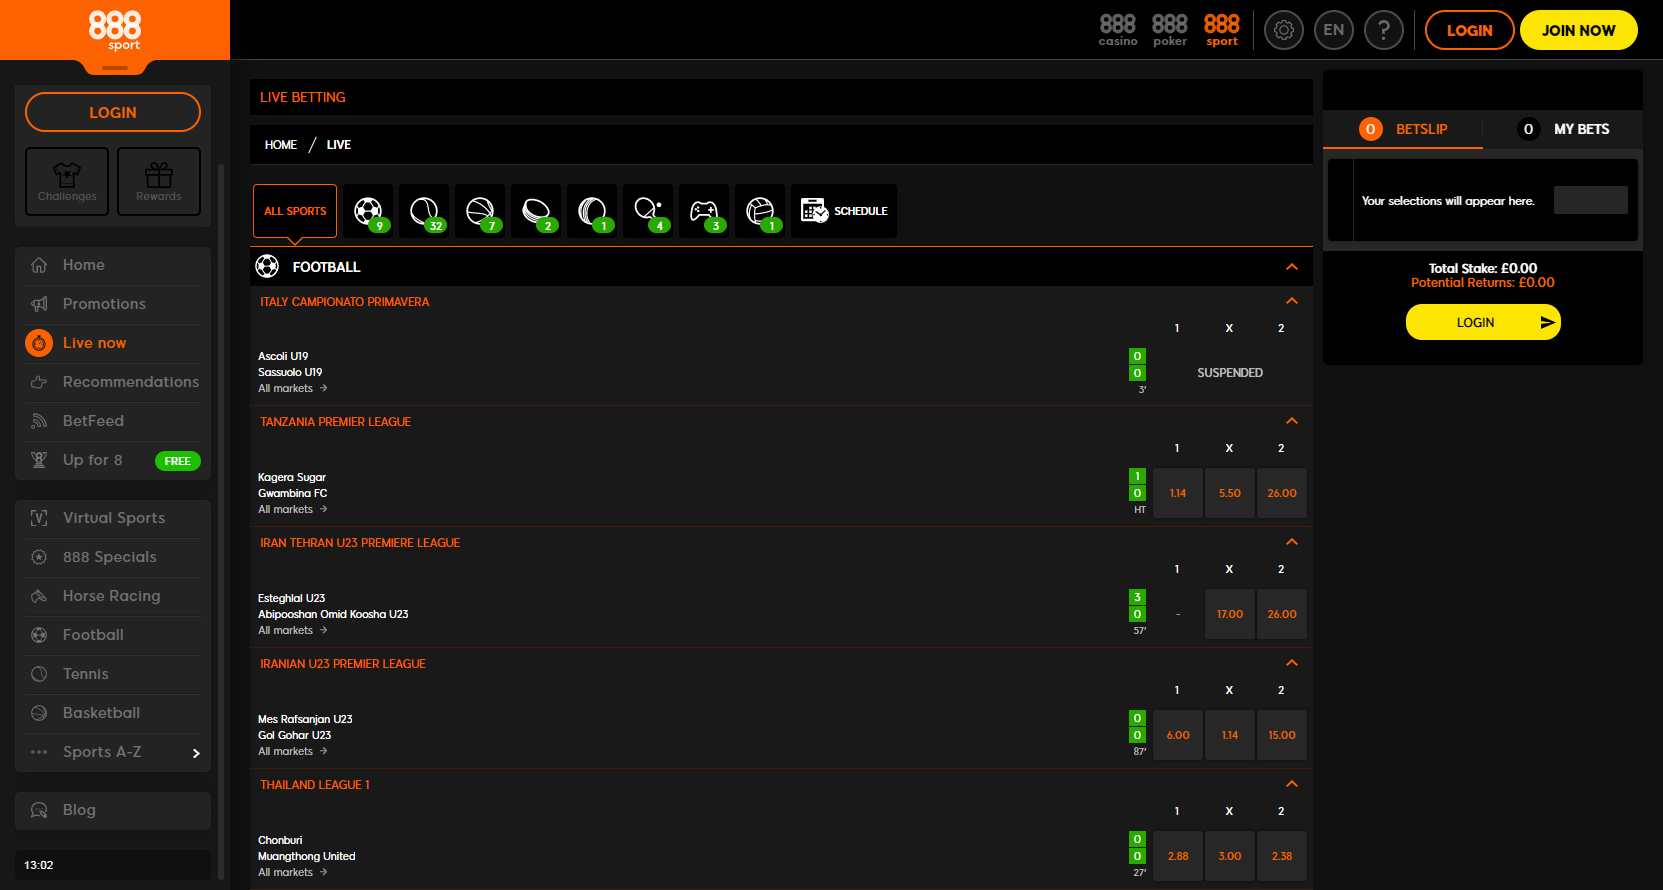
Task: Go to 888 casino
Action: (1118, 30)
